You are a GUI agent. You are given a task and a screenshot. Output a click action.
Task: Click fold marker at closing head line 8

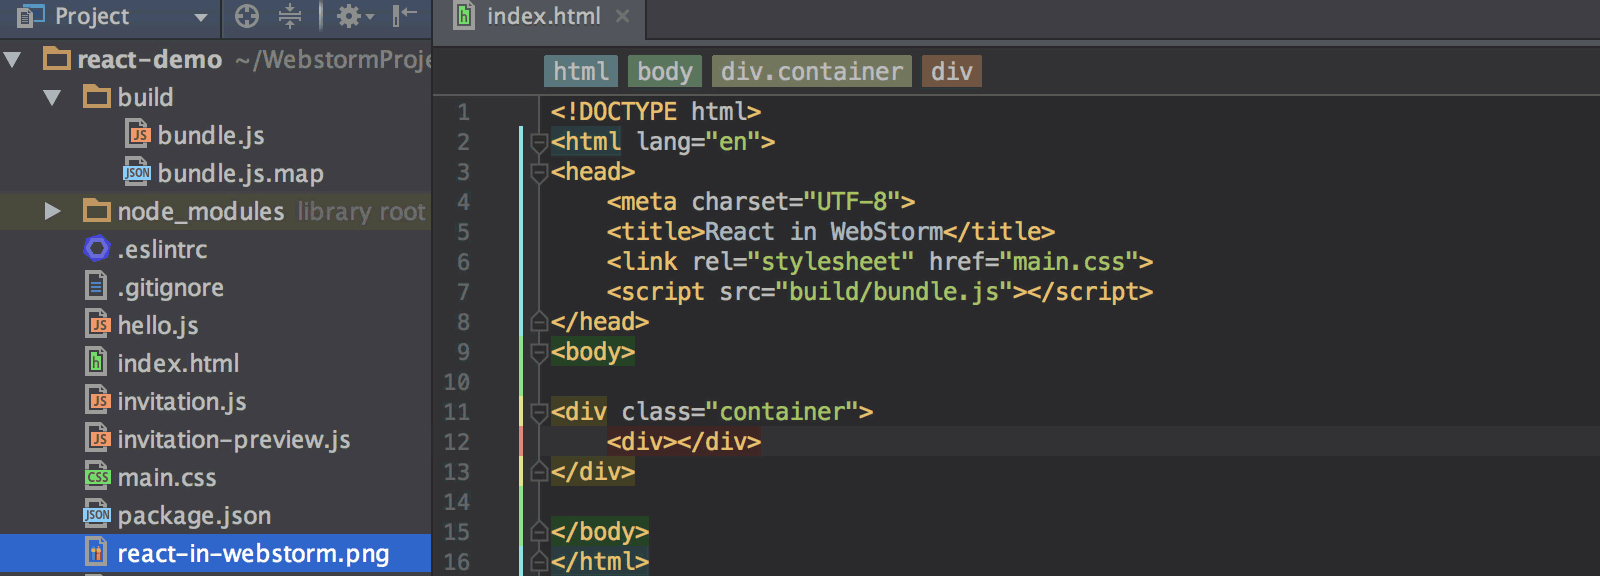click(x=539, y=322)
